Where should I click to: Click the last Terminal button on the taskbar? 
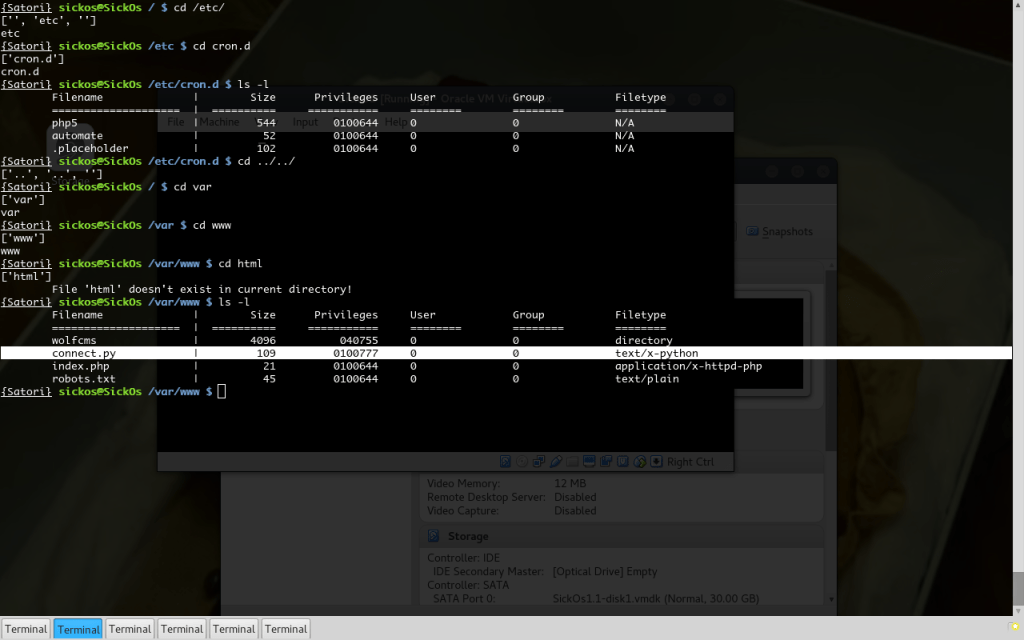[285, 628]
